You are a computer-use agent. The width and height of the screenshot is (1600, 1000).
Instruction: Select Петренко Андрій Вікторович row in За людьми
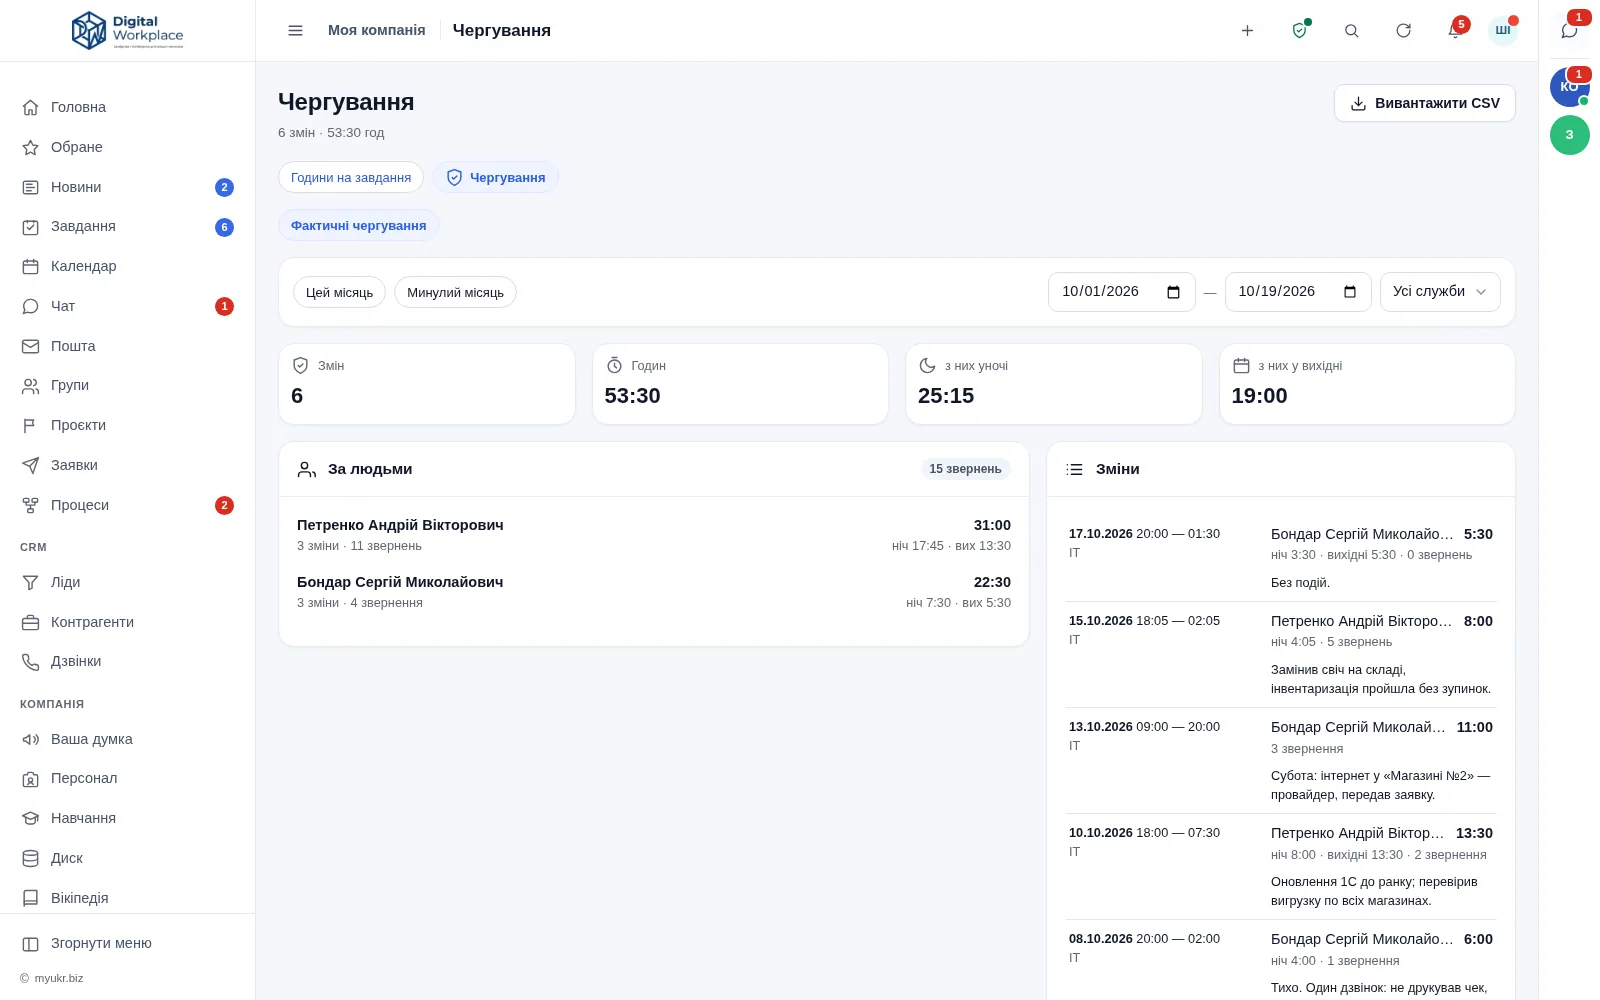coord(654,535)
